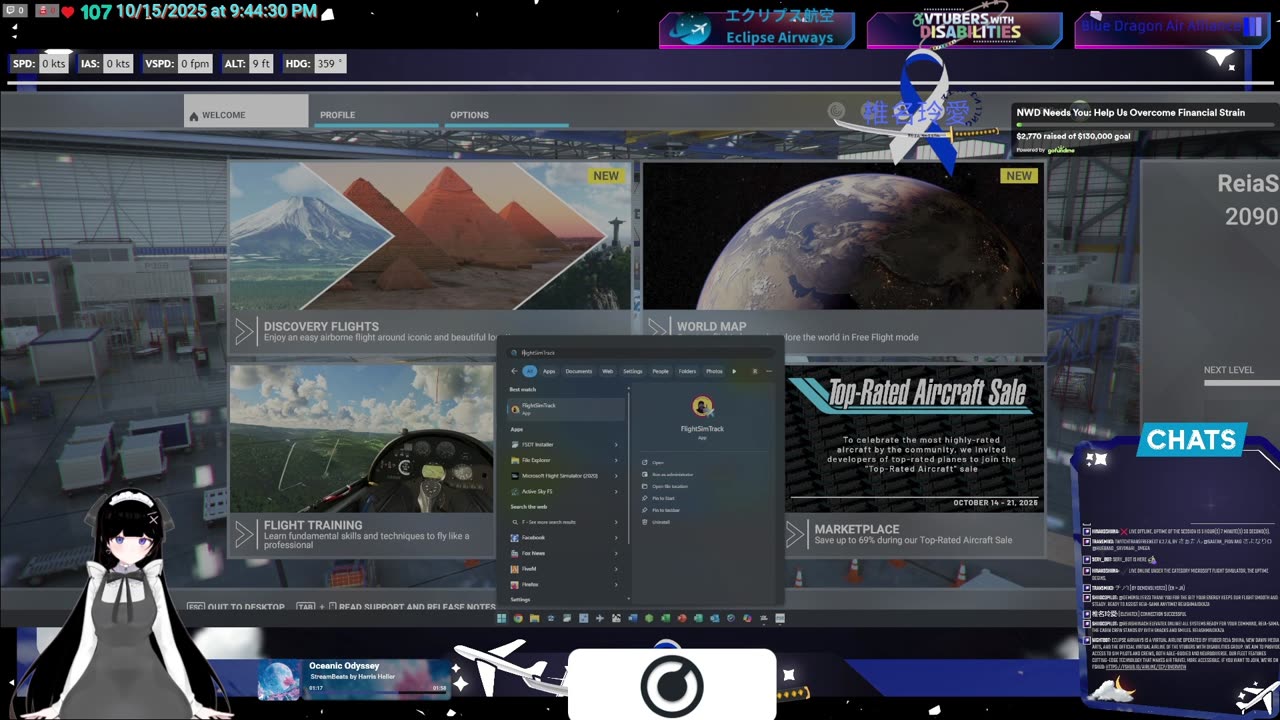The image size is (1280, 720).
Task: Click the HDG 359° readout
Action: (x=315, y=63)
